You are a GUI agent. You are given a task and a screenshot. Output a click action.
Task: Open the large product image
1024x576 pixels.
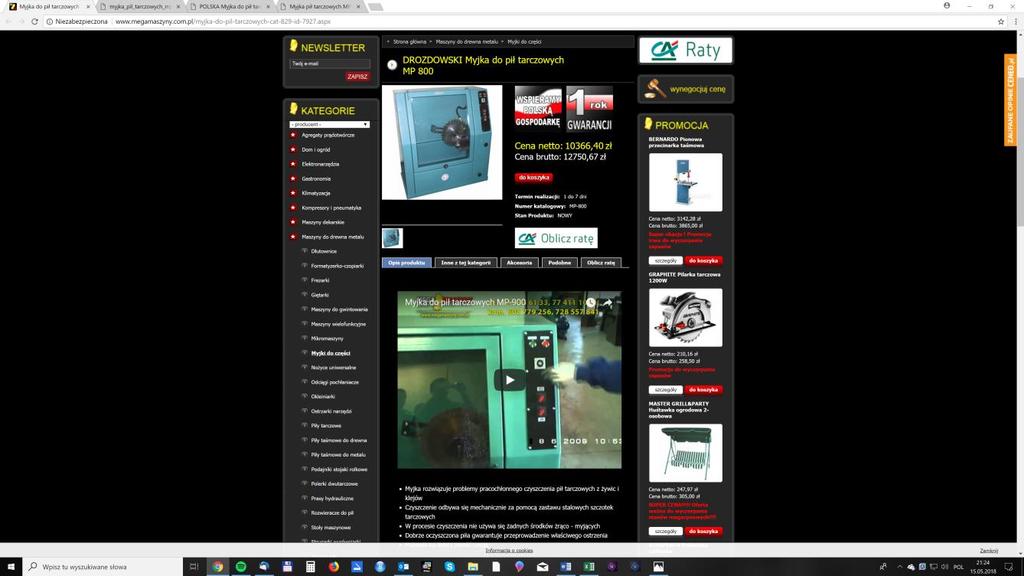(x=442, y=142)
